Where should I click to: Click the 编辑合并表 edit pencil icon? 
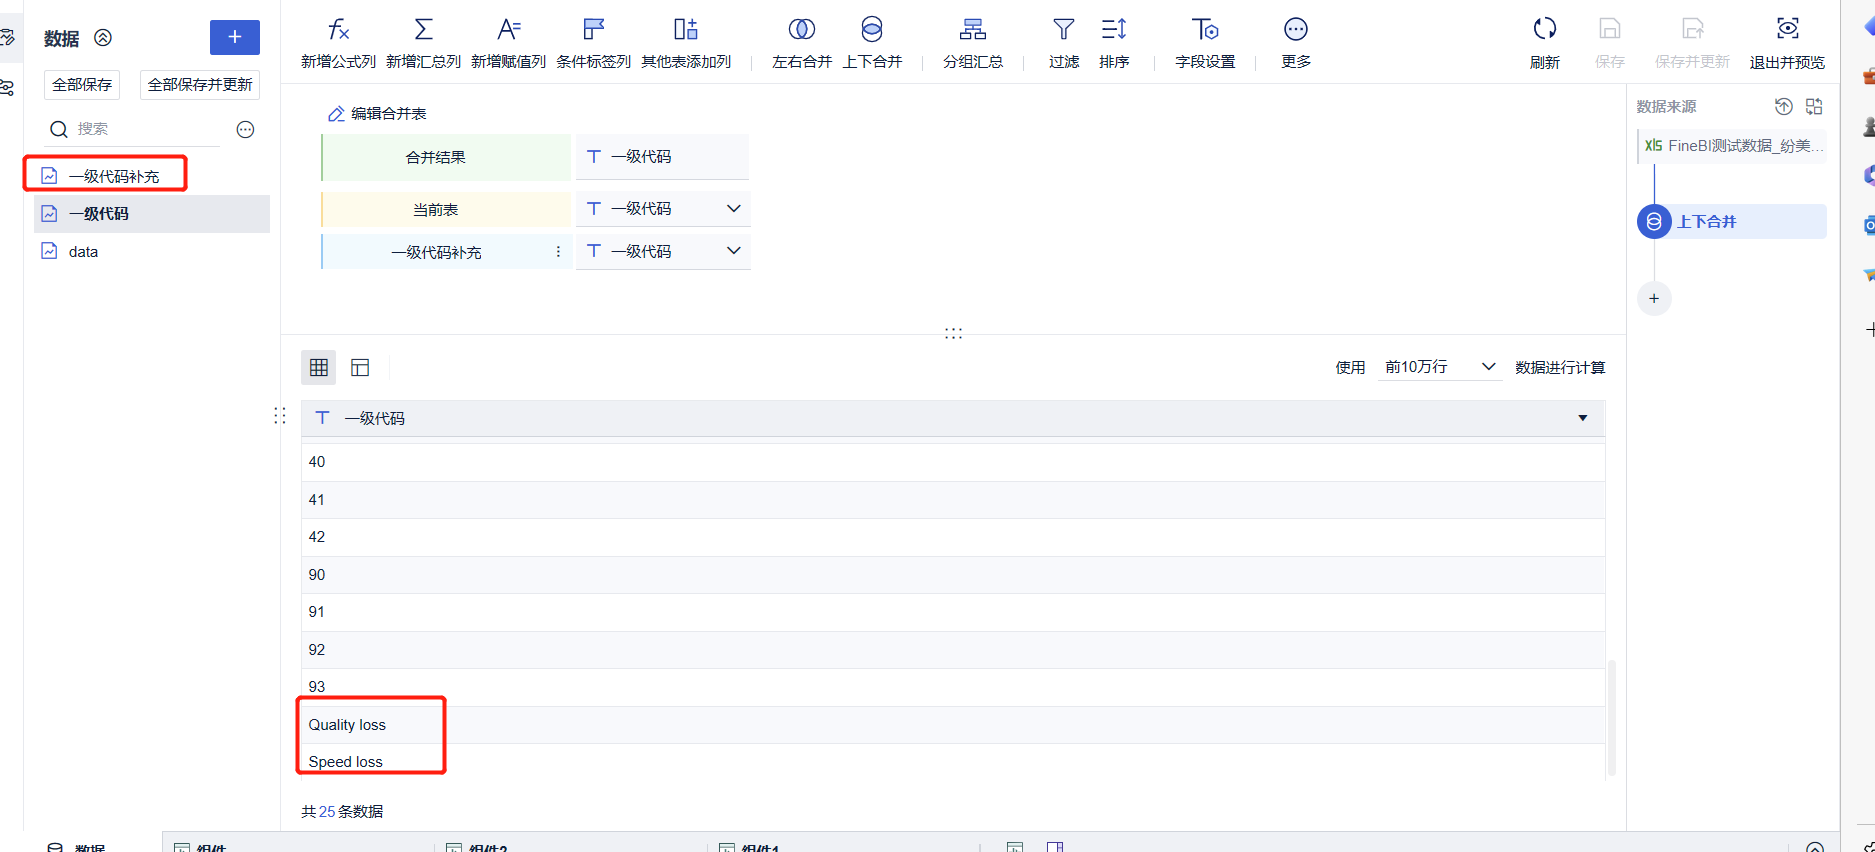336,114
